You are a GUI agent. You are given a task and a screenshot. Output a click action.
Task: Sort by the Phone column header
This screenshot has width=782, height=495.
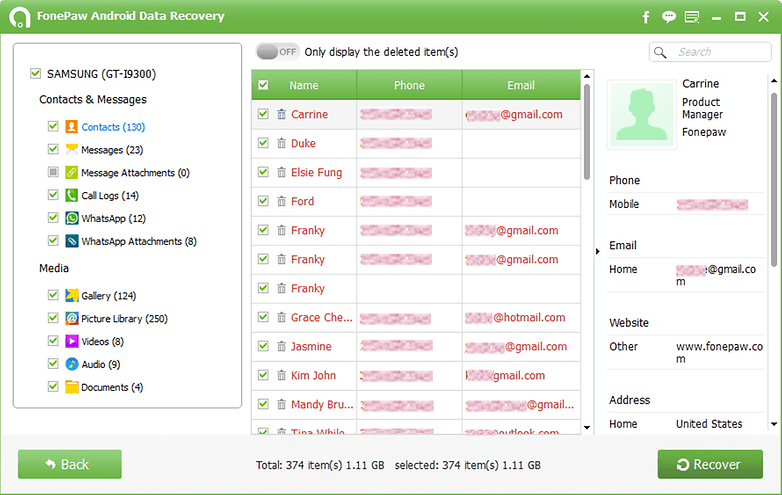pos(409,85)
